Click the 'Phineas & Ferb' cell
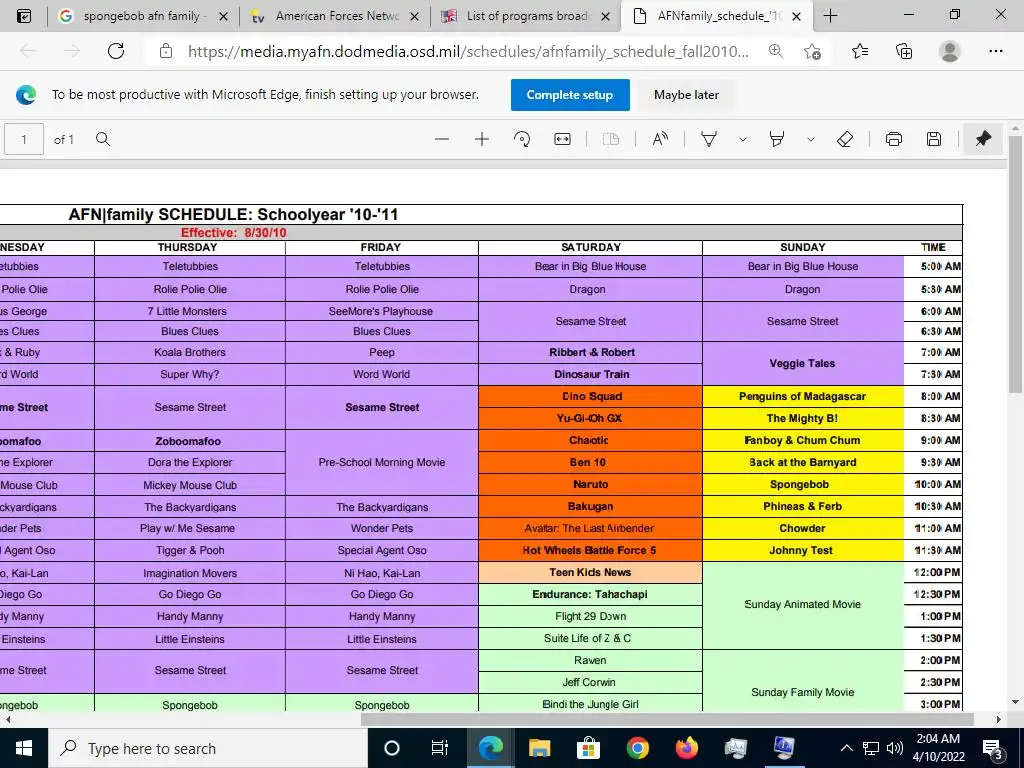 (803, 506)
